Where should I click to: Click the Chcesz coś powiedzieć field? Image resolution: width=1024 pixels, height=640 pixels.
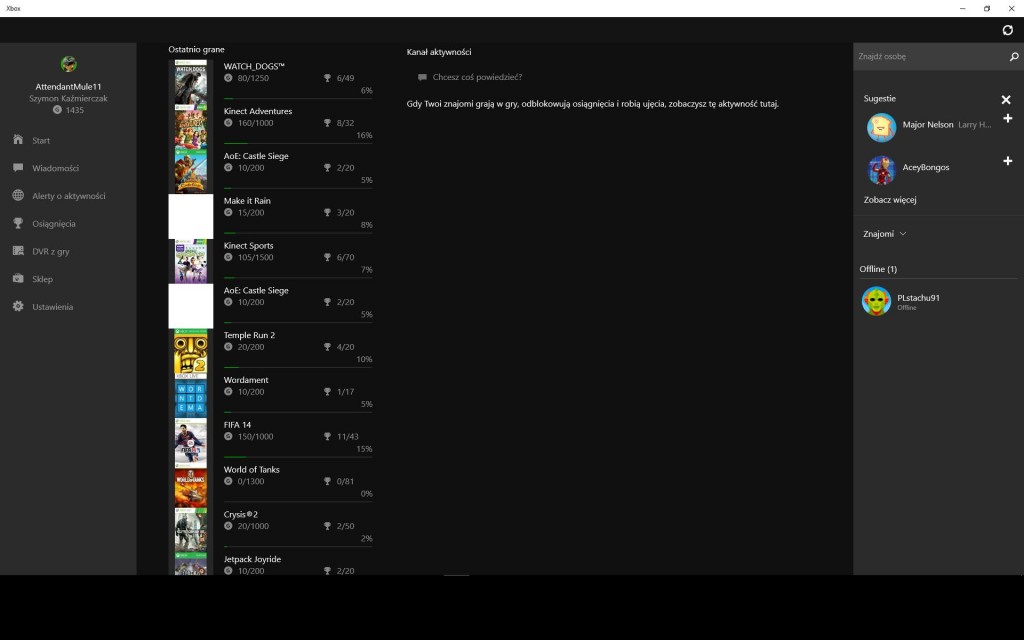[x=477, y=77]
